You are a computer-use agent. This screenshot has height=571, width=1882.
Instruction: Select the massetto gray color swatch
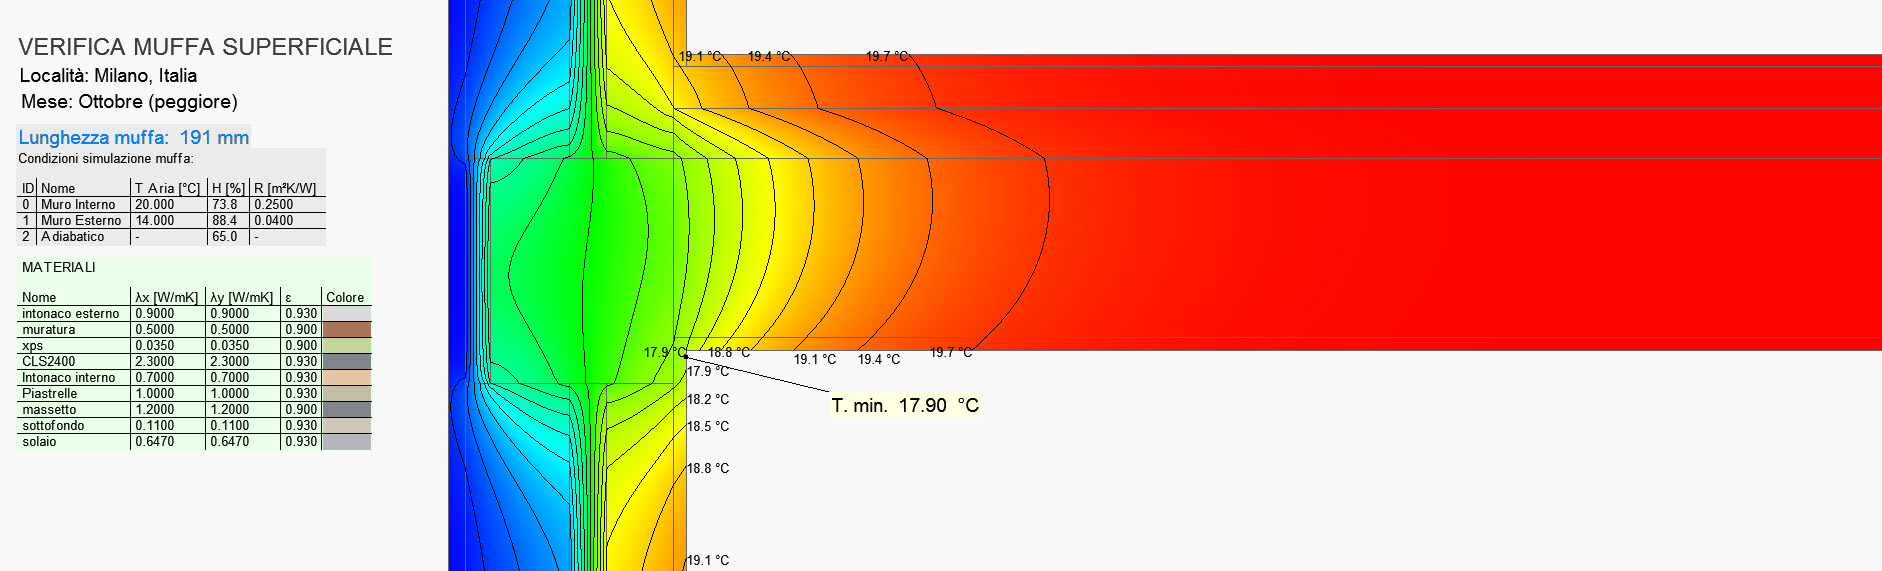pos(346,409)
